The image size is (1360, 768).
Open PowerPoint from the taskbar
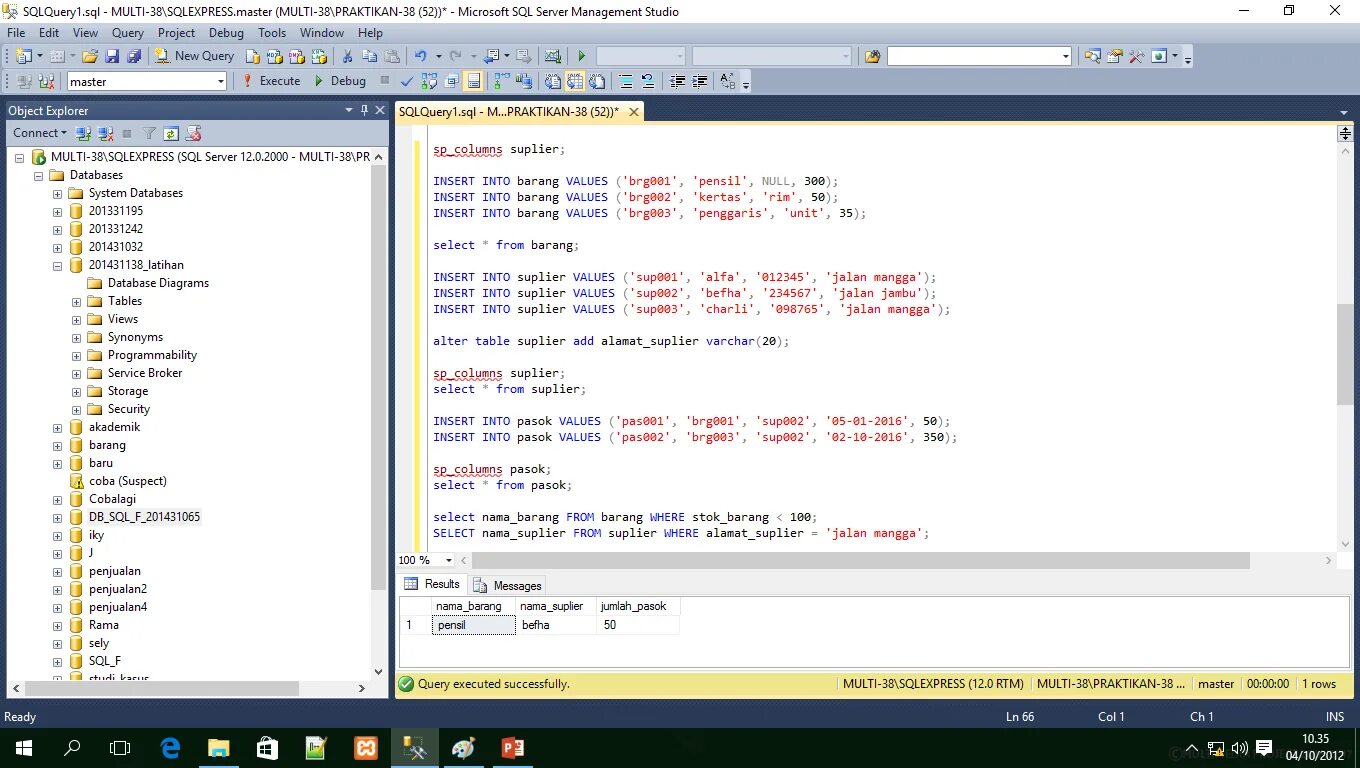513,747
